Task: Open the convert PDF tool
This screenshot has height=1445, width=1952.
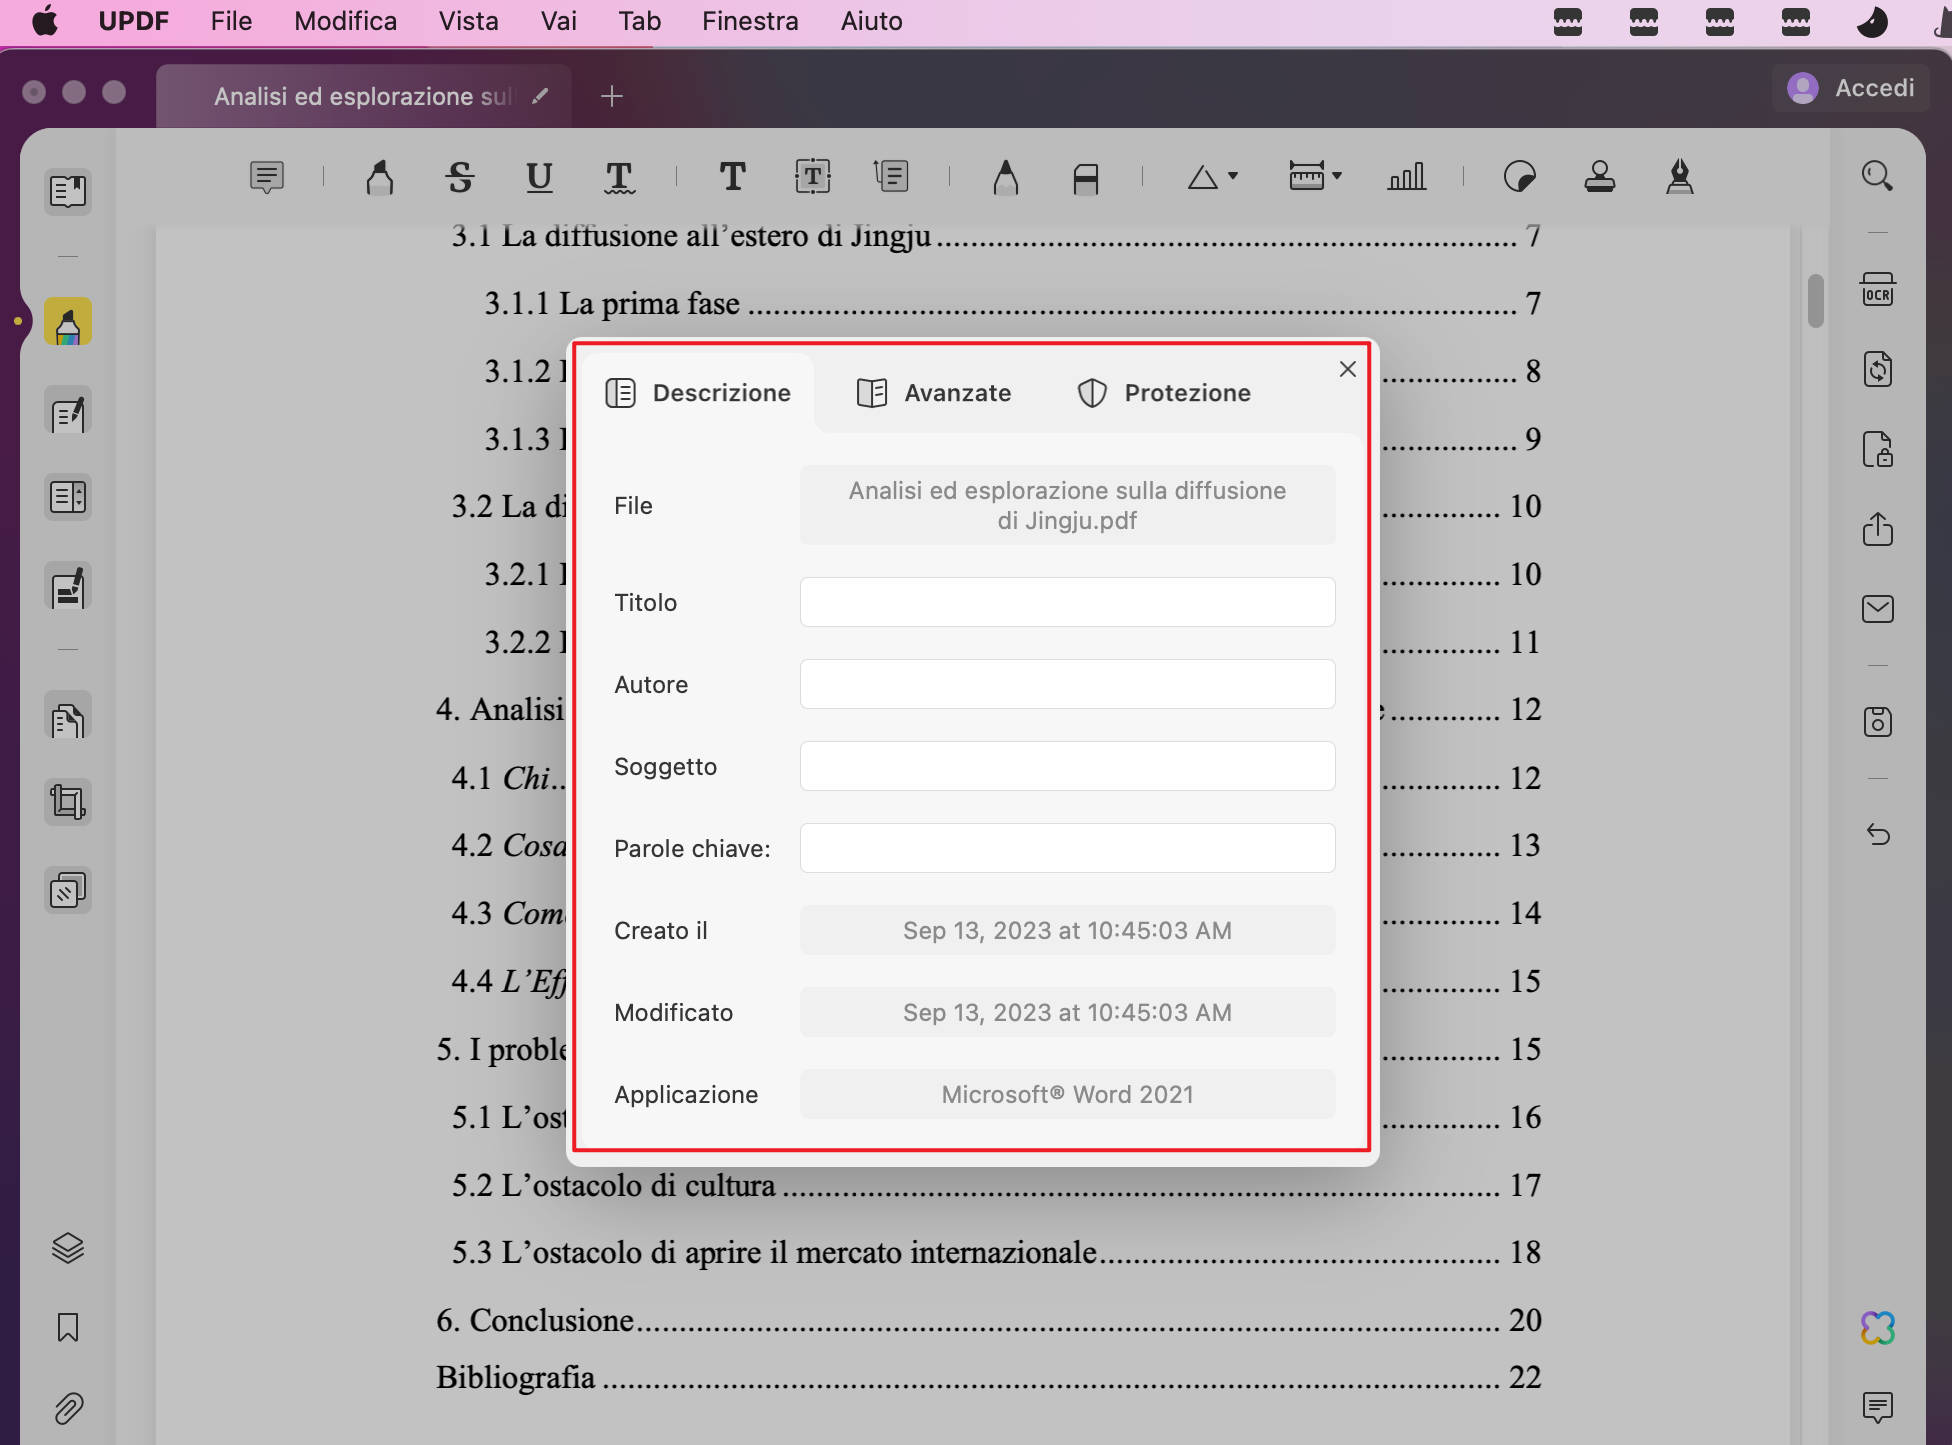Action: pyautogui.click(x=1877, y=369)
